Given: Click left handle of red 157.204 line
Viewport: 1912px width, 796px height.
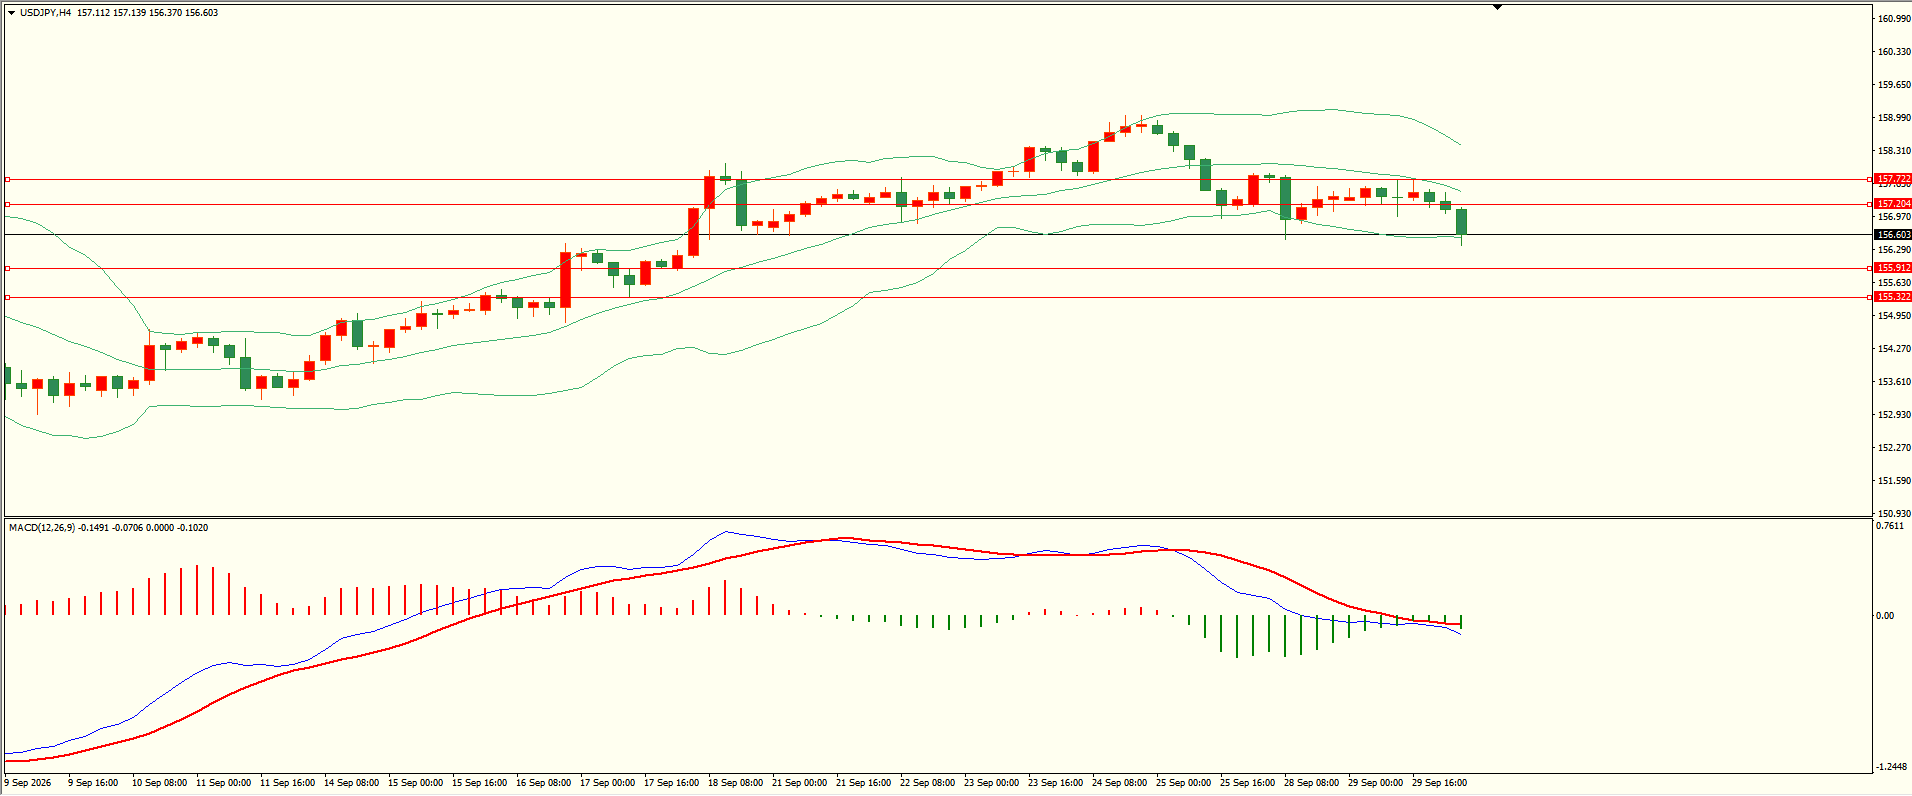Looking at the screenshot, I should tap(7, 204).
